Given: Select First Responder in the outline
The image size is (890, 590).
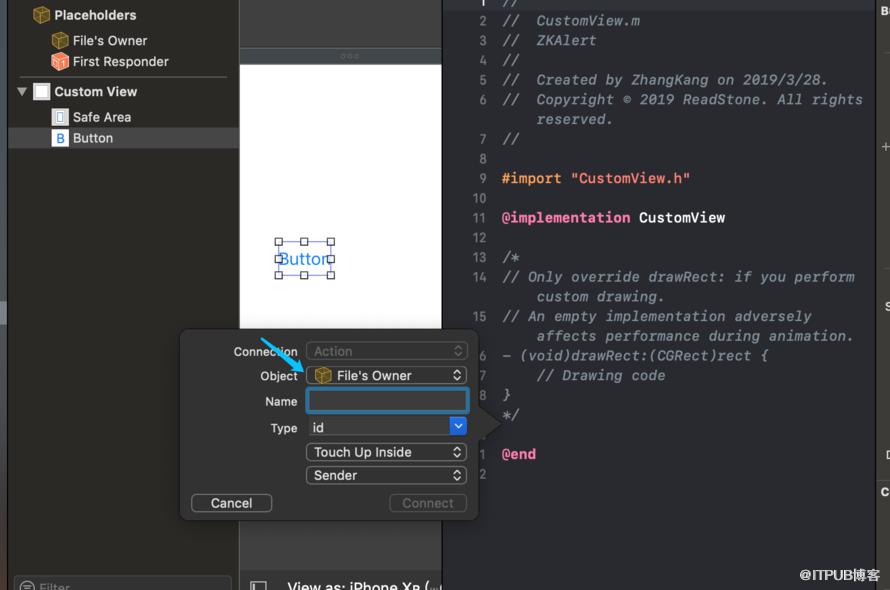Looking at the screenshot, I should [x=121, y=61].
